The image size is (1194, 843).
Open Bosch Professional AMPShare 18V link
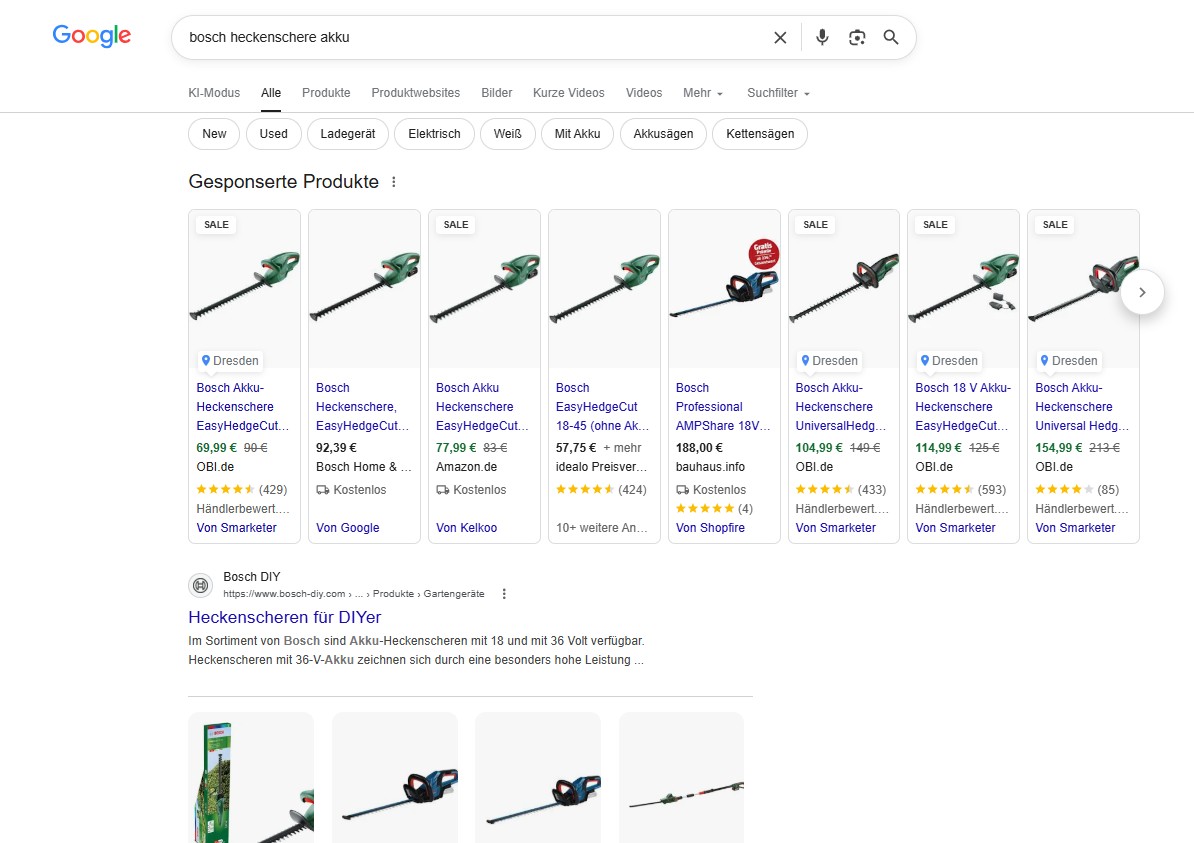722,407
